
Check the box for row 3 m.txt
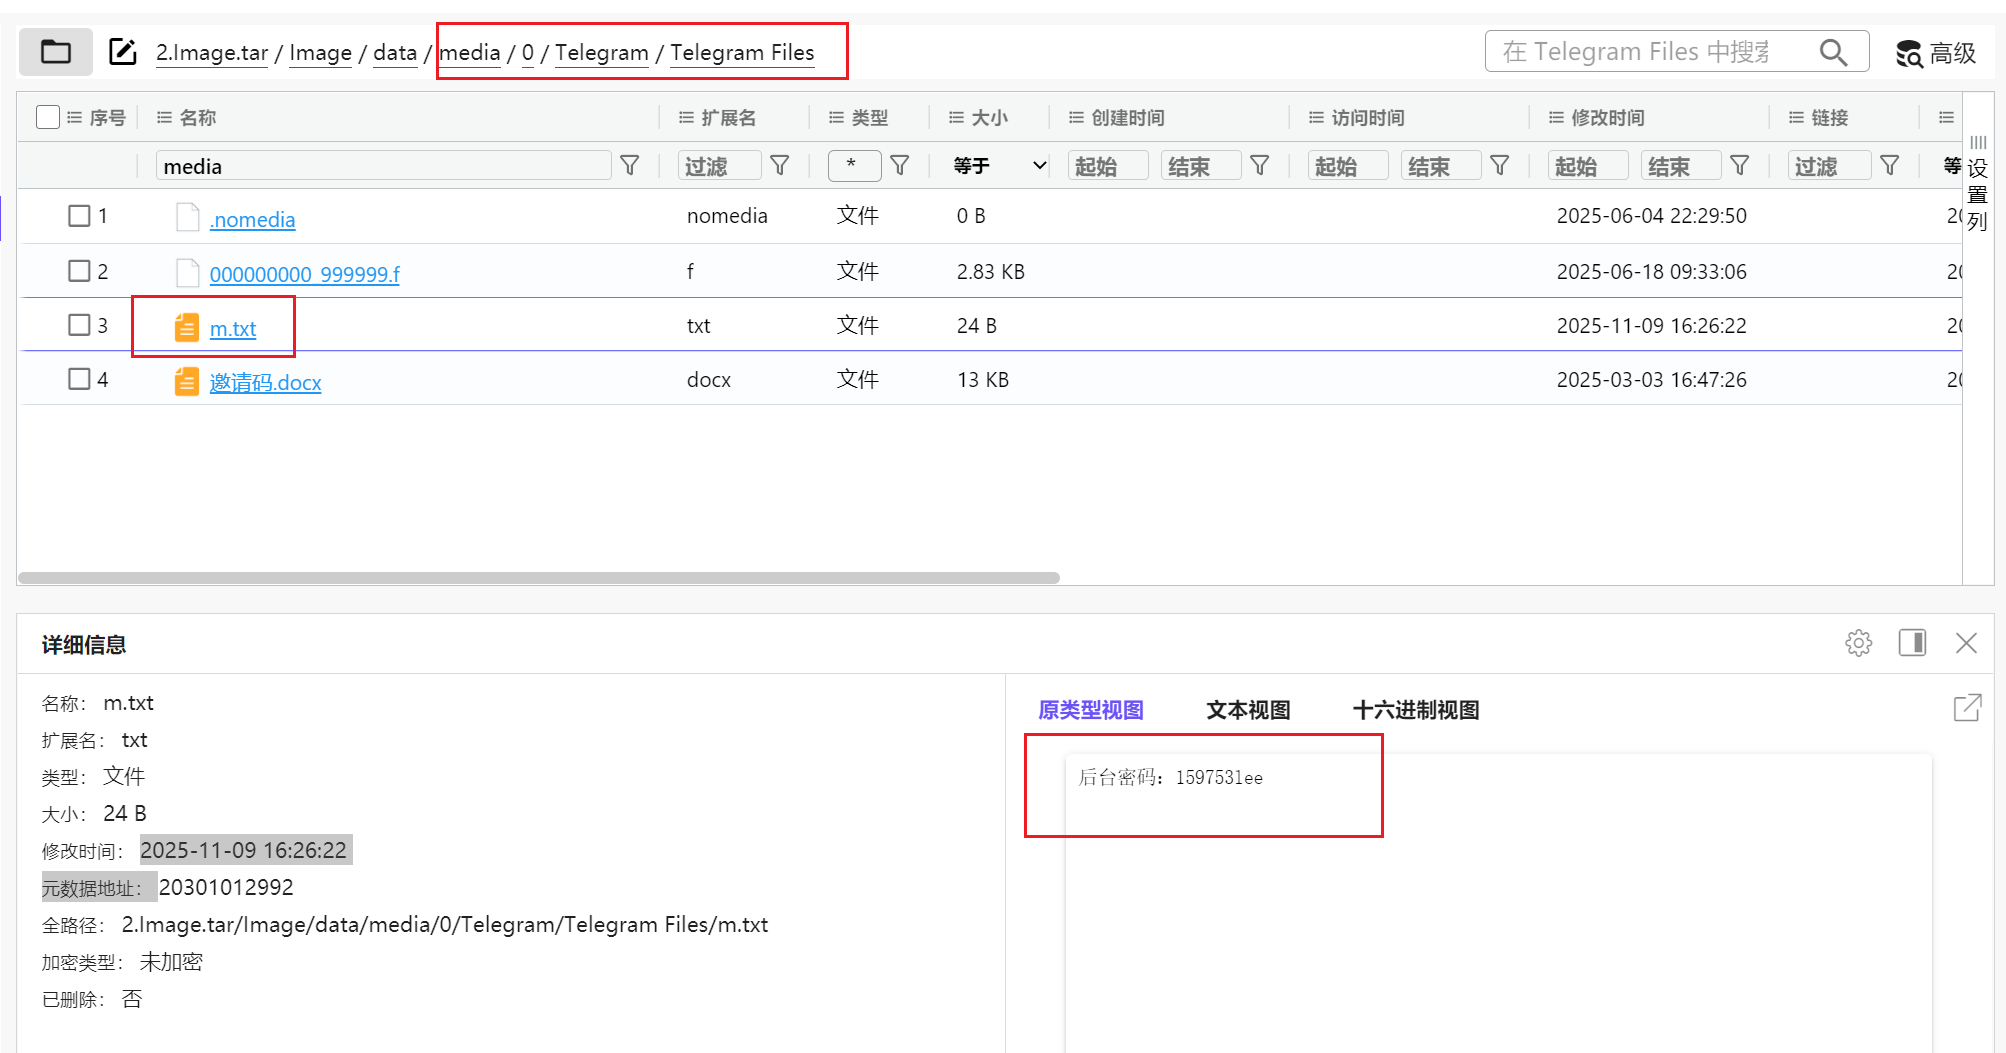[x=79, y=325]
